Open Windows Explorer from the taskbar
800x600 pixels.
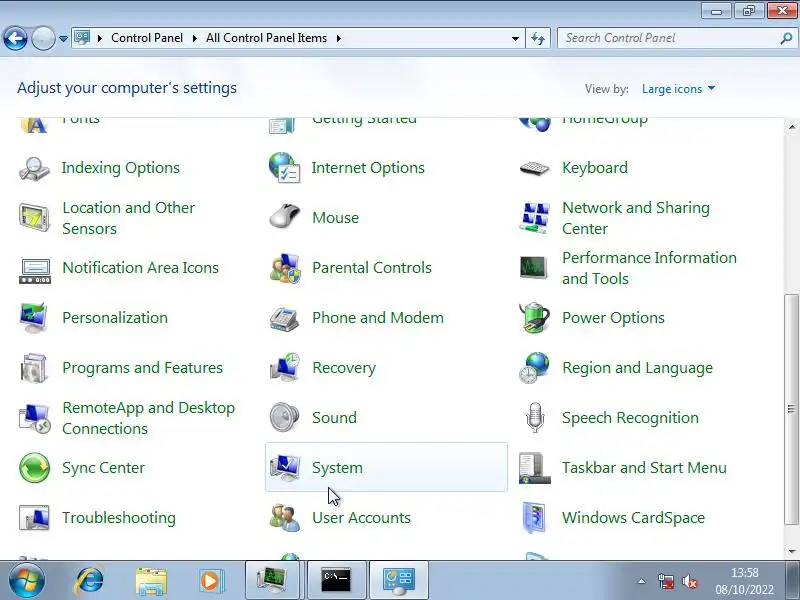151,581
